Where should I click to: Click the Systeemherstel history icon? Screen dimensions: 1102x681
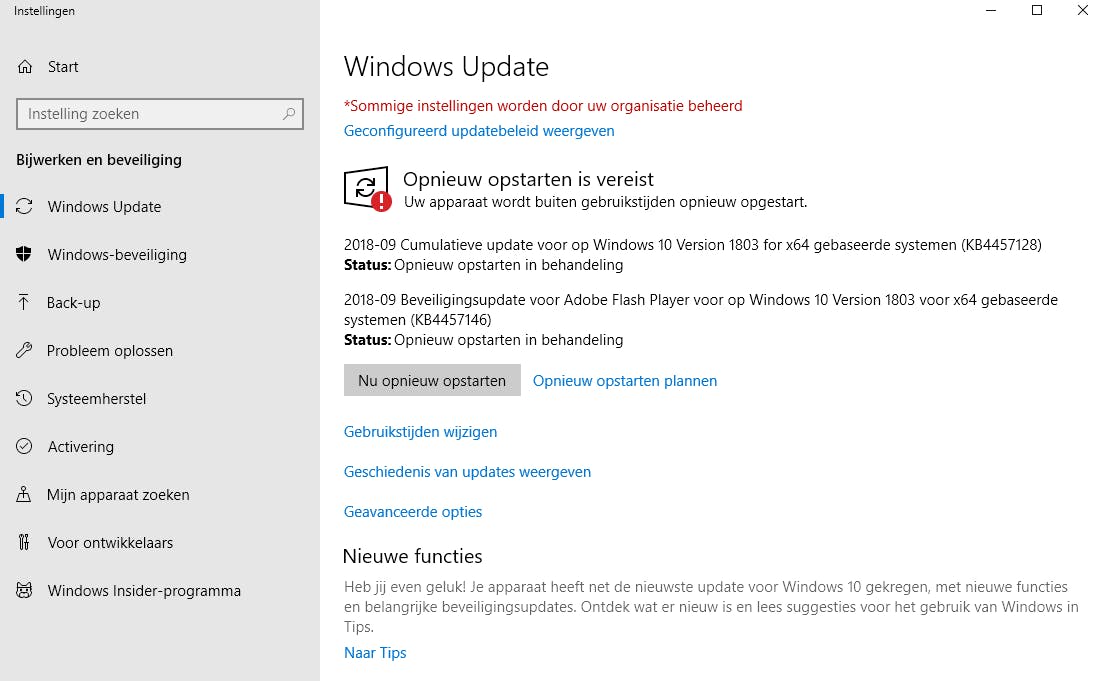[25, 399]
